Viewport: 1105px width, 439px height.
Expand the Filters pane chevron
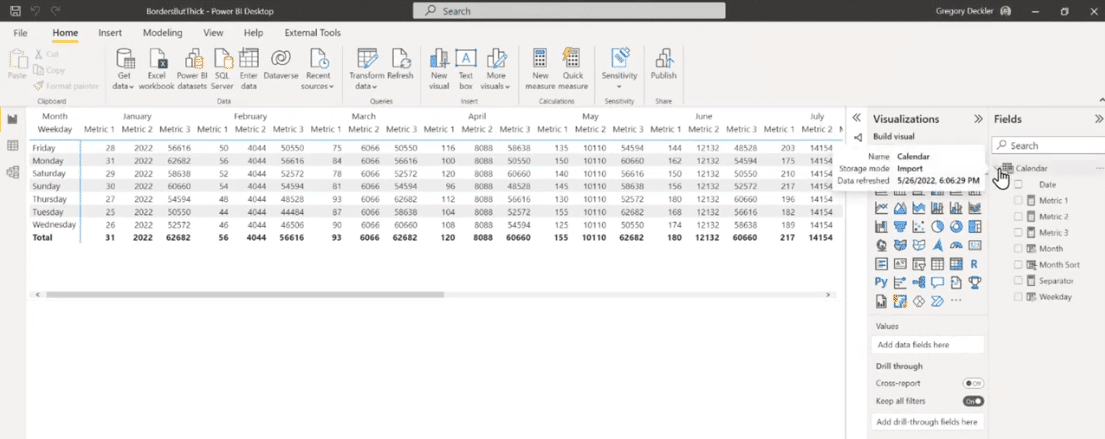click(x=857, y=118)
